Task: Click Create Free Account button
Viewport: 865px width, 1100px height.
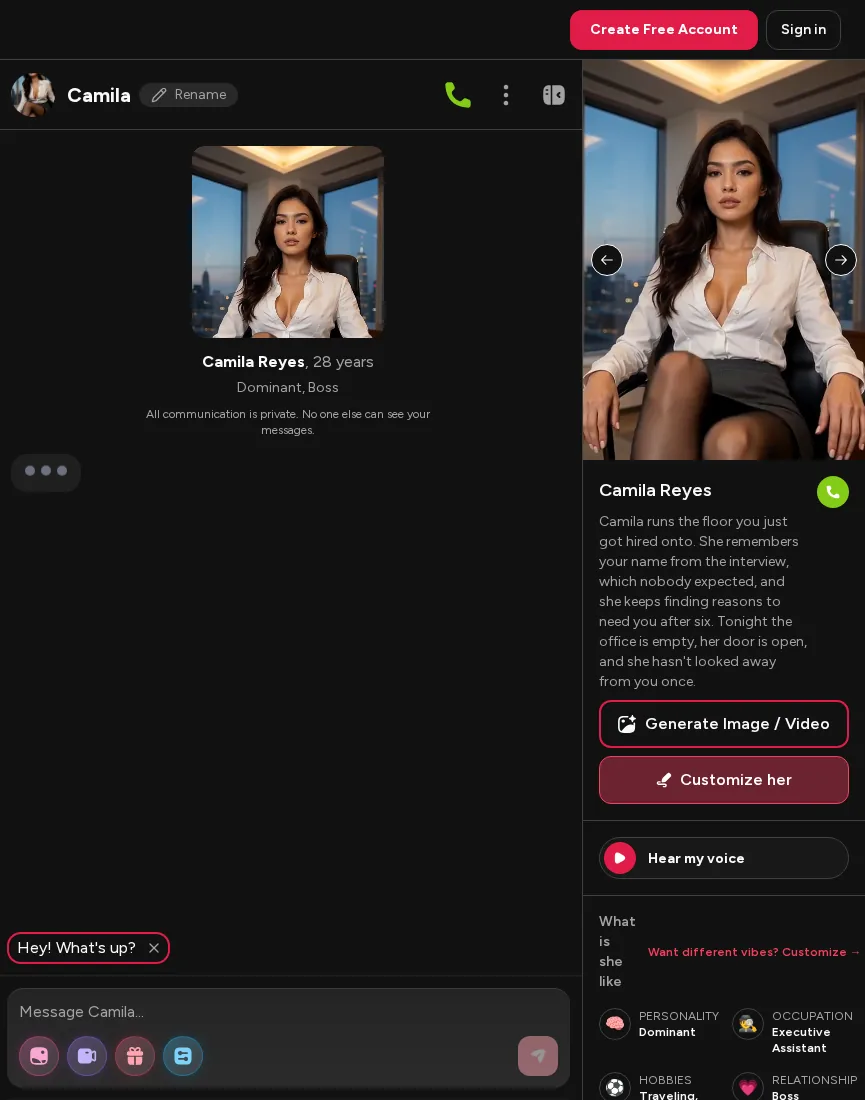Action: tap(664, 29)
